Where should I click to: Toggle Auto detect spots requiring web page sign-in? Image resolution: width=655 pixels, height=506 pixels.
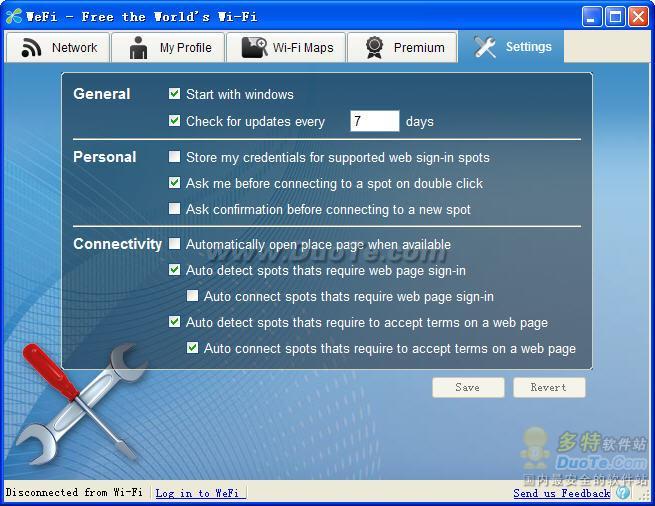tap(175, 270)
